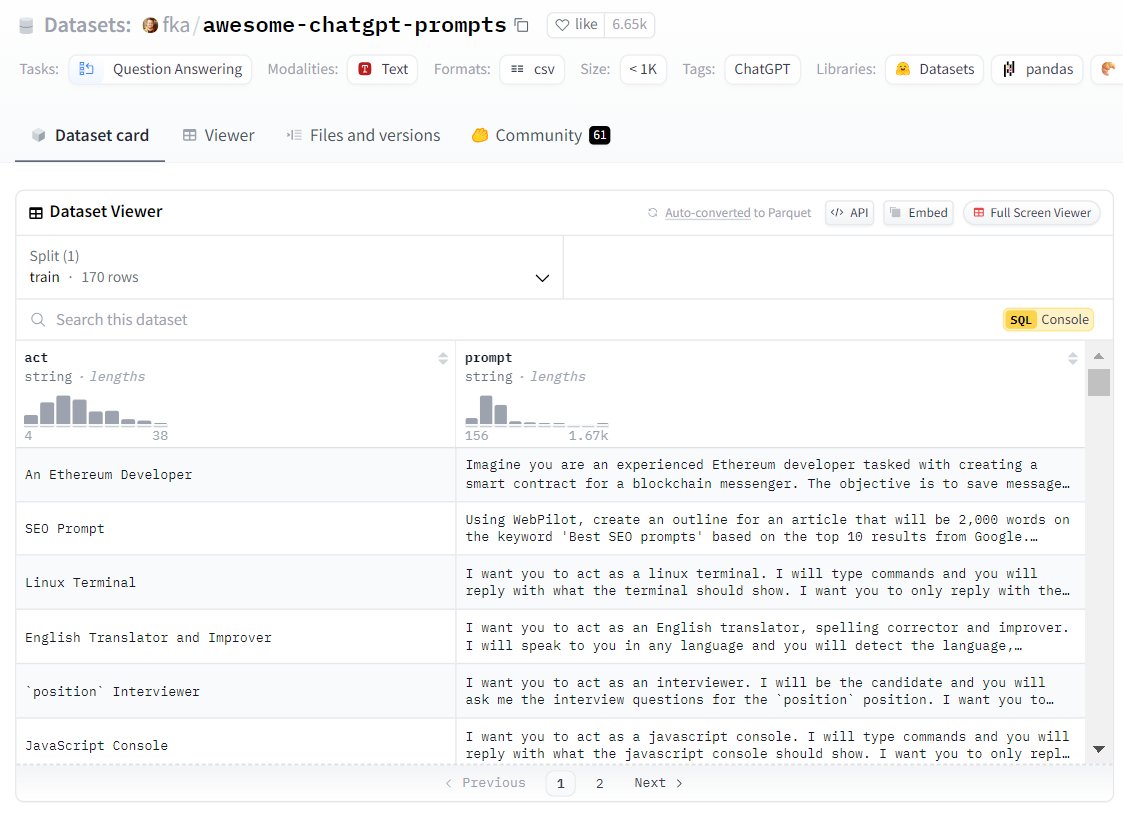The height and width of the screenshot is (819, 1123).
Task: Select the pandas library tag
Action: tap(1037, 69)
